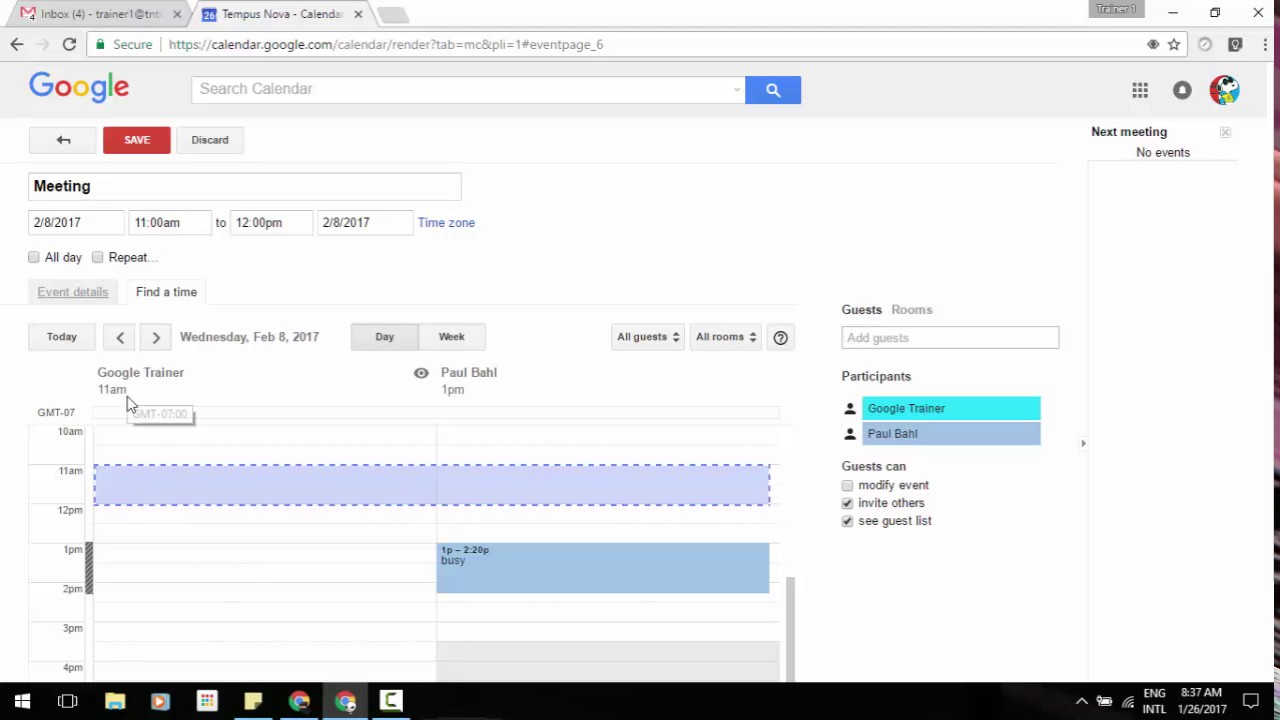Select the Guests tab
1280x720 pixels.
coord(861,310)
